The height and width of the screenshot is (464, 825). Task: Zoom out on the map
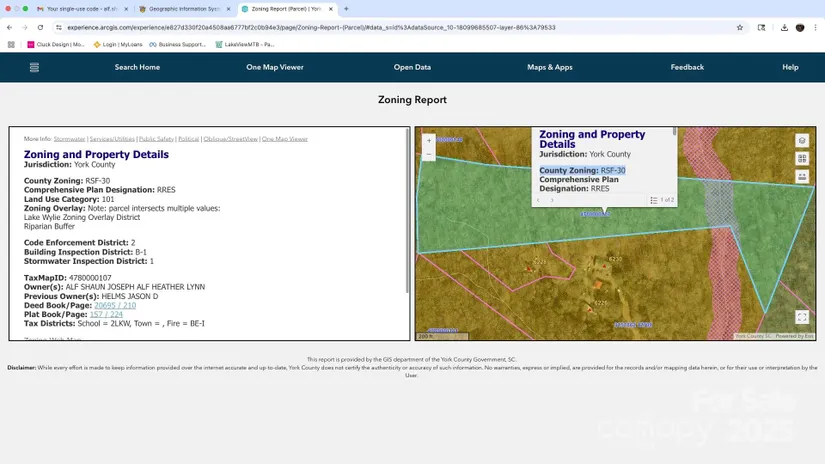coord(429,155)
